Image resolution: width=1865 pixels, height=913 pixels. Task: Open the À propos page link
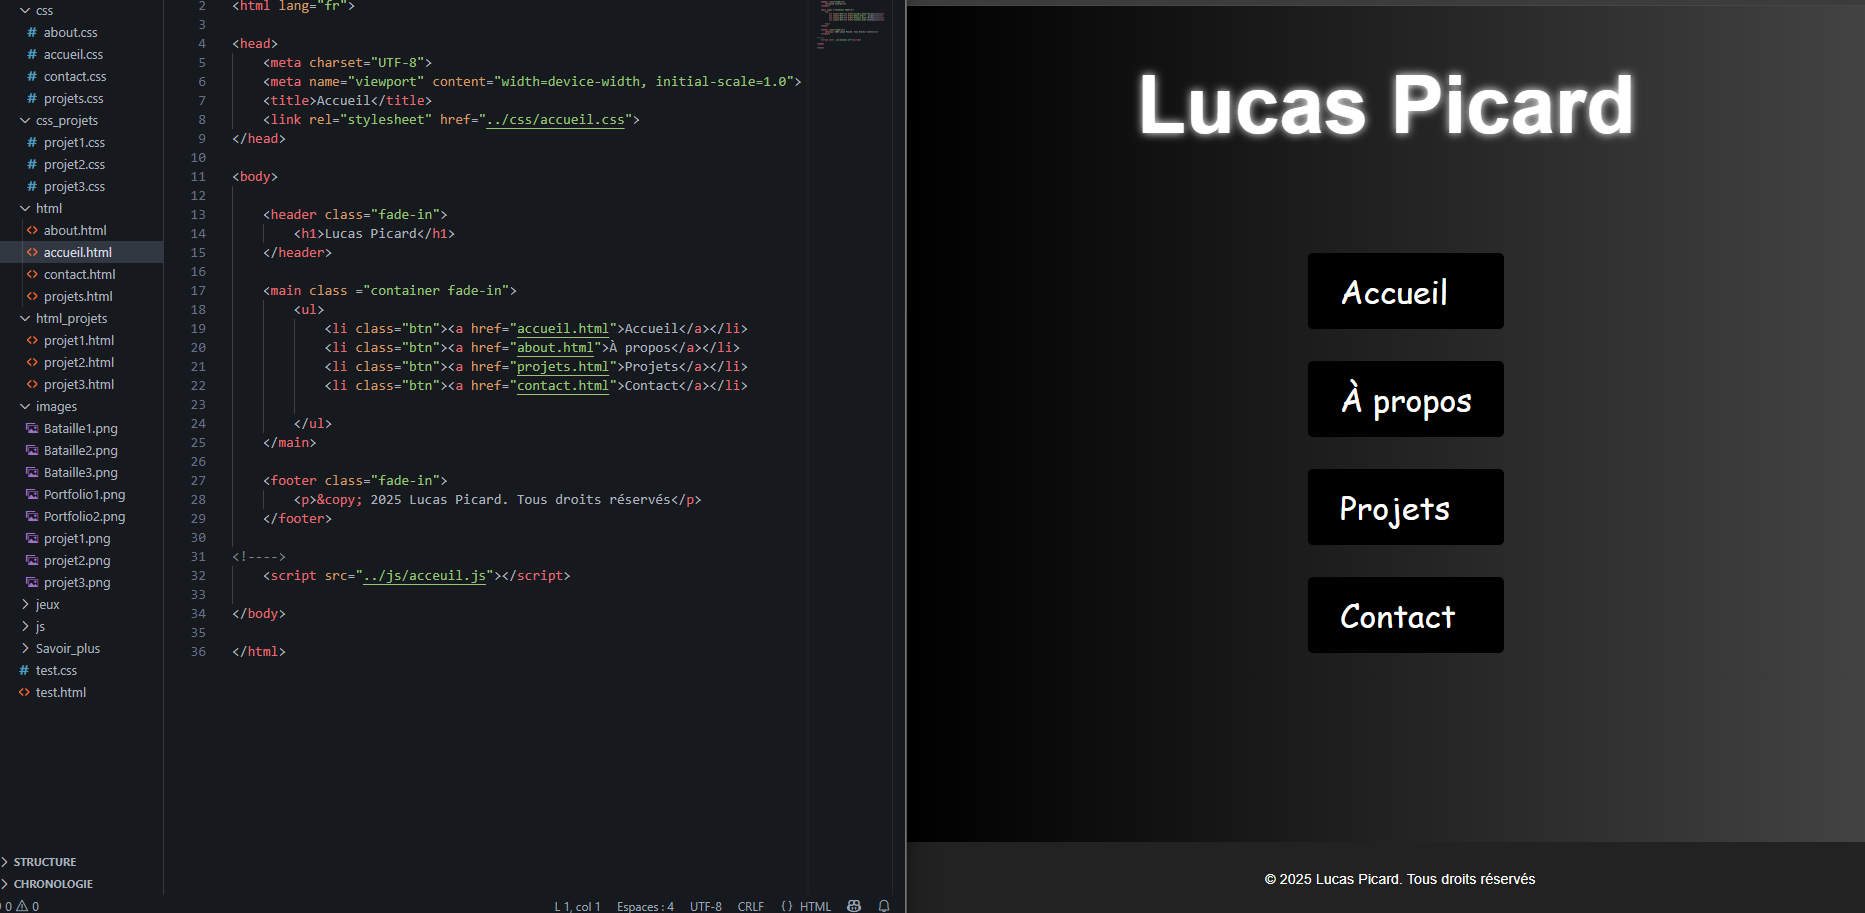click(1405, 399)
